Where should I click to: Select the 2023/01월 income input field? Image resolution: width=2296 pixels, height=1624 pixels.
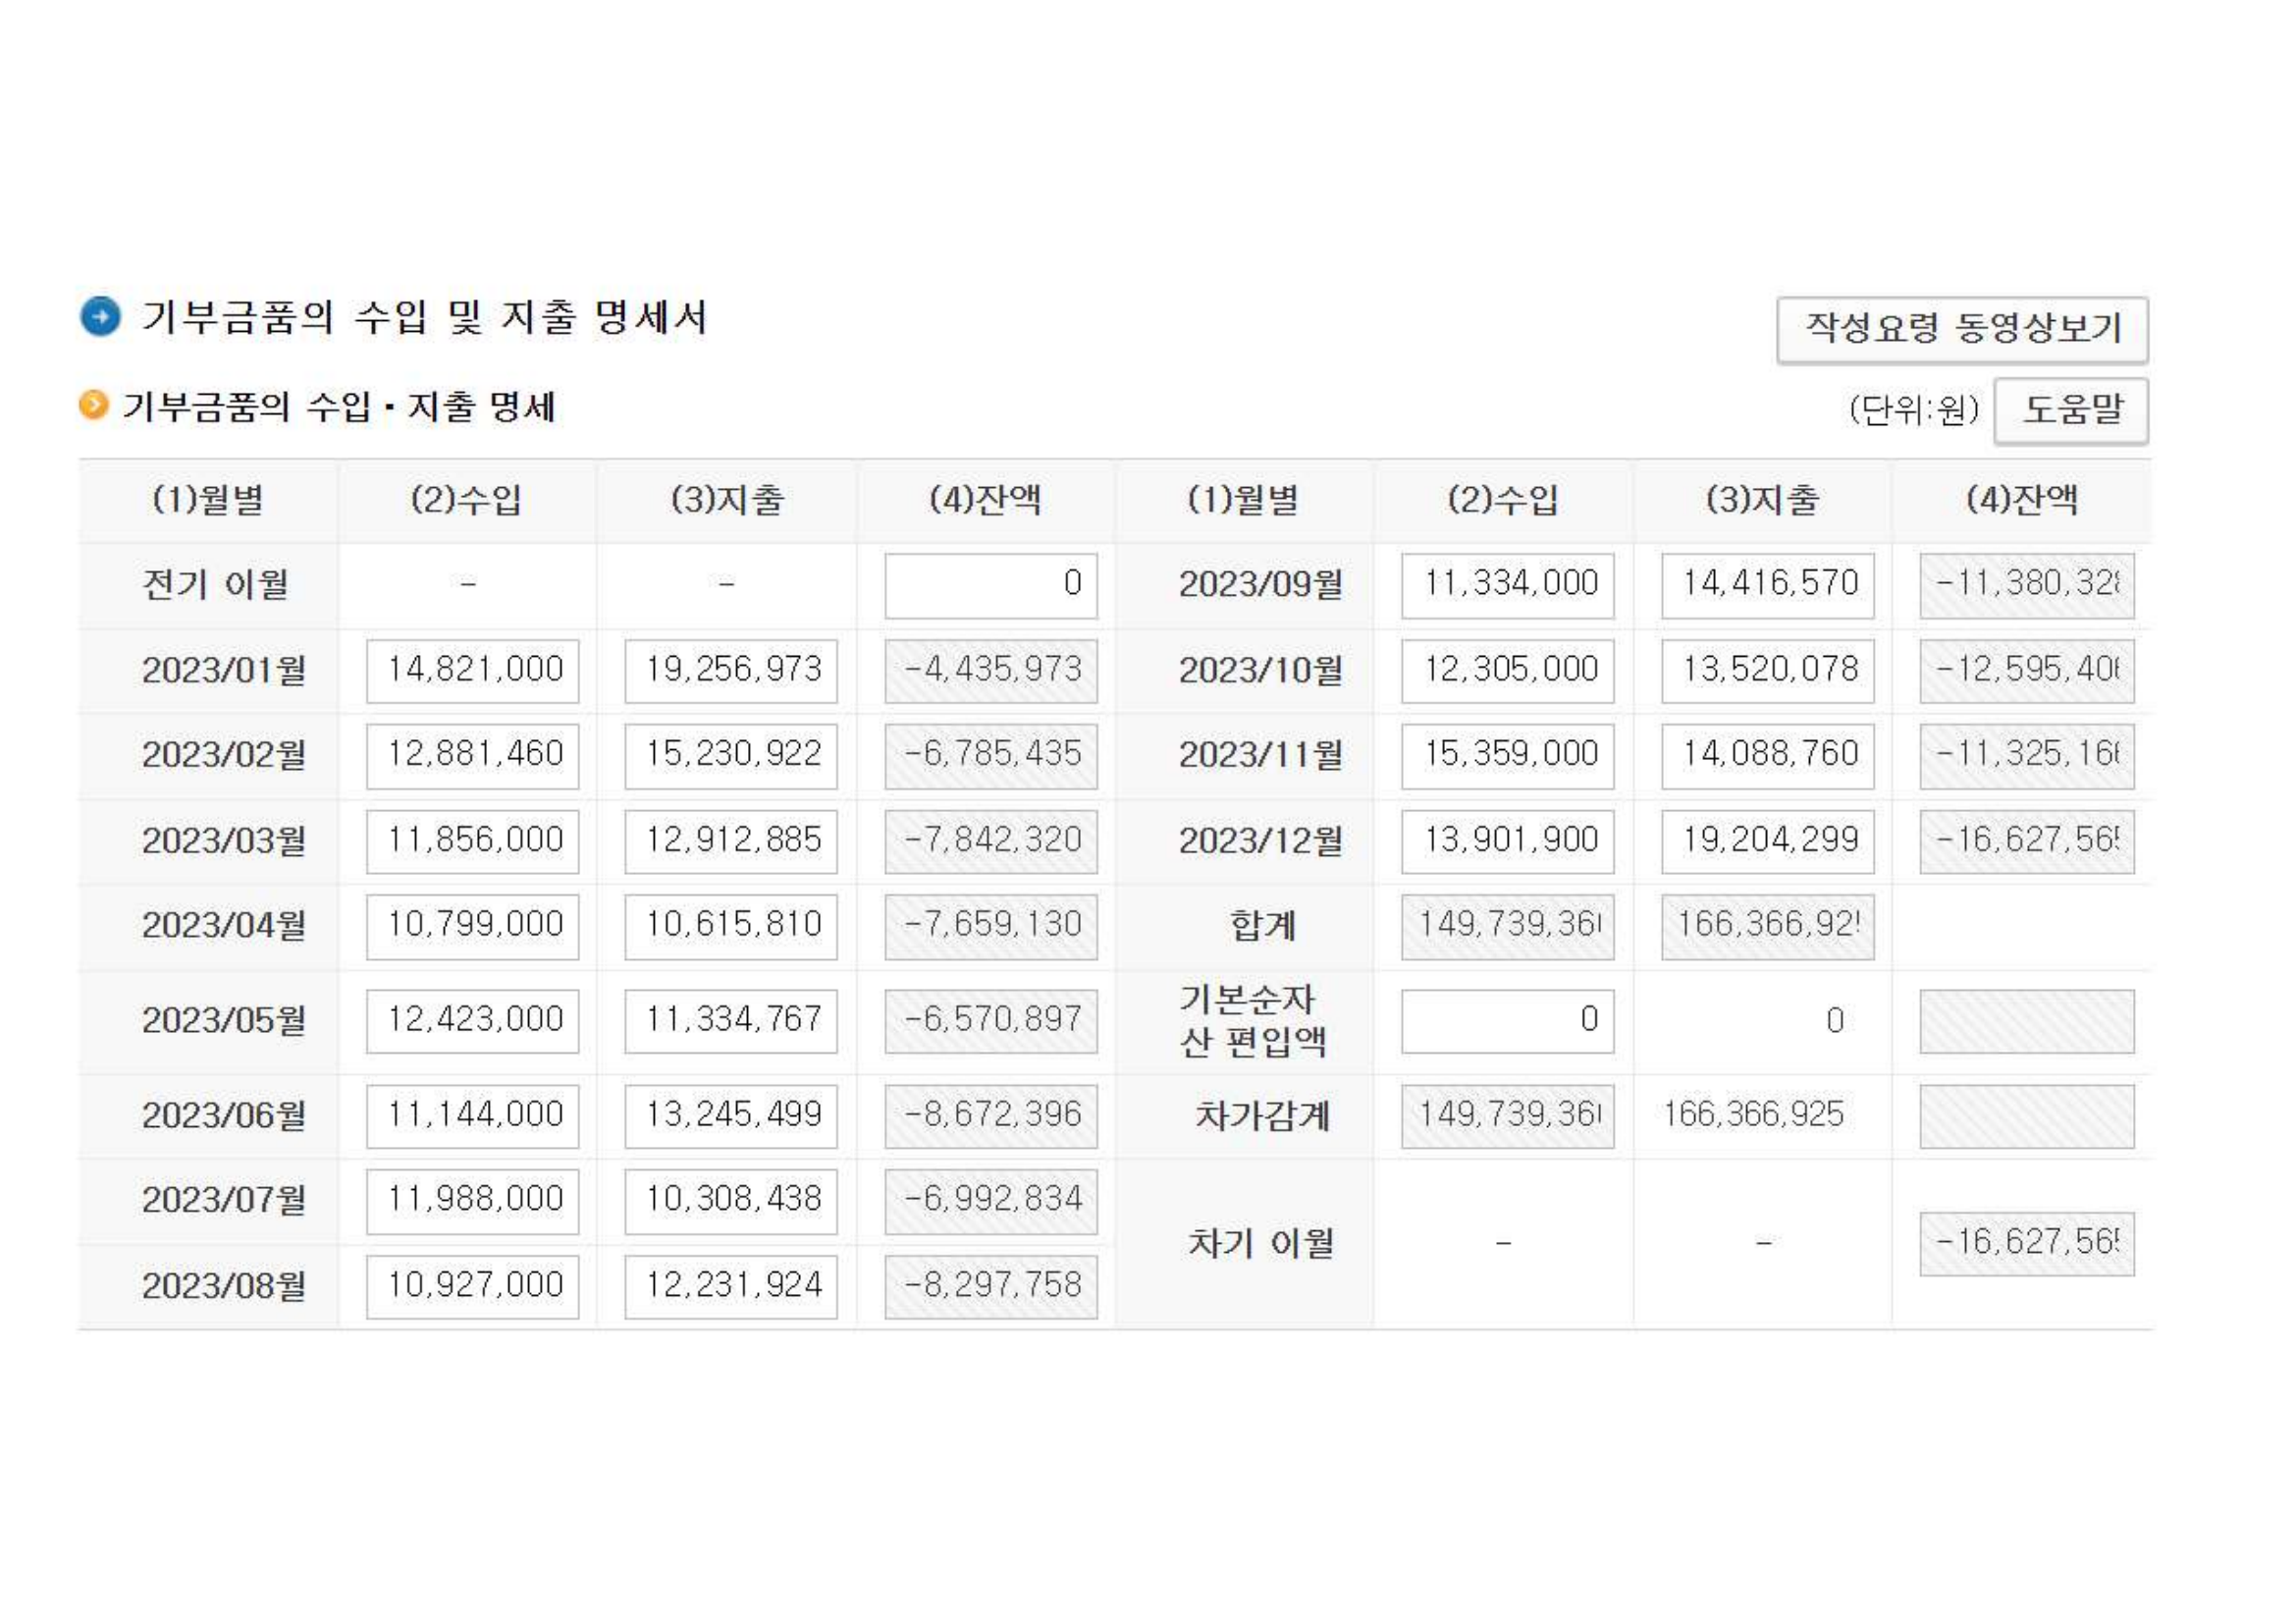472,670
